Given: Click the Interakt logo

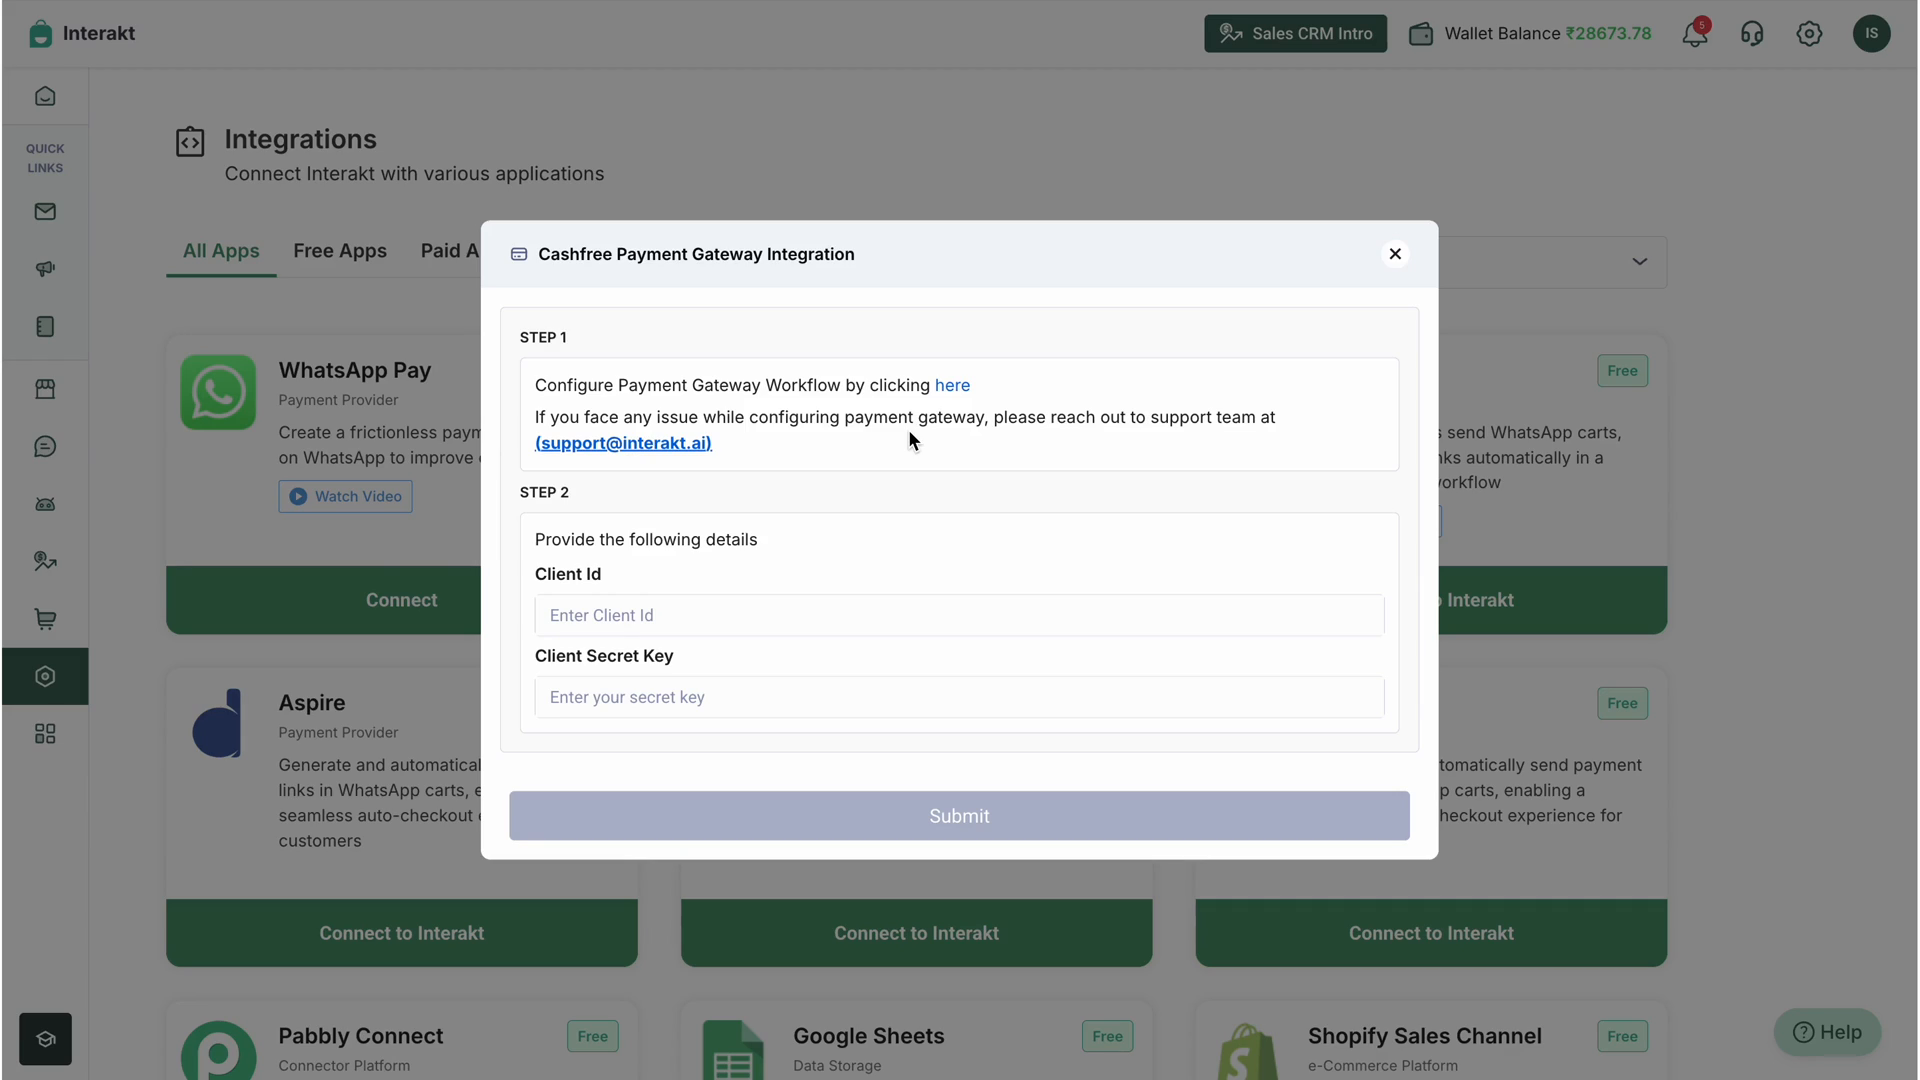Looking at the screenshot, I should (82, 33).
